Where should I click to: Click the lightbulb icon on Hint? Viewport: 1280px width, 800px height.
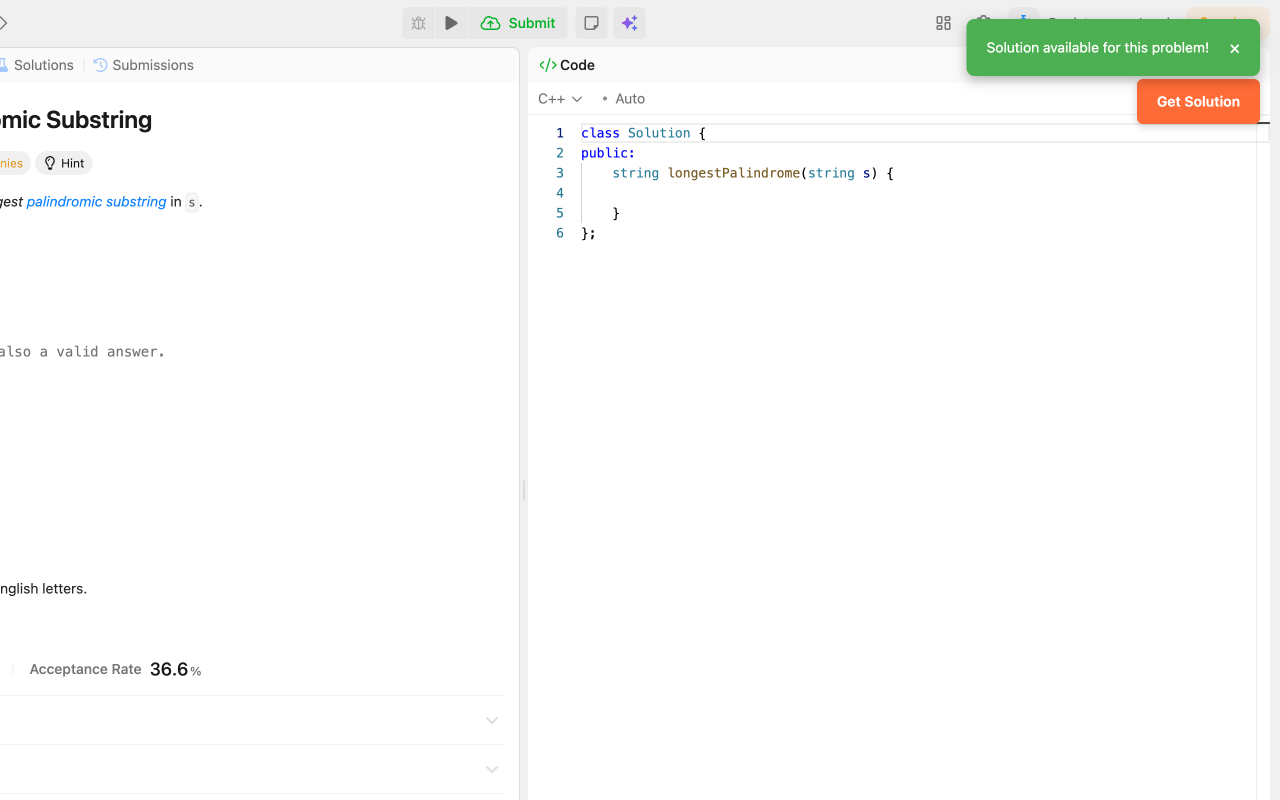tap(49, 163)
